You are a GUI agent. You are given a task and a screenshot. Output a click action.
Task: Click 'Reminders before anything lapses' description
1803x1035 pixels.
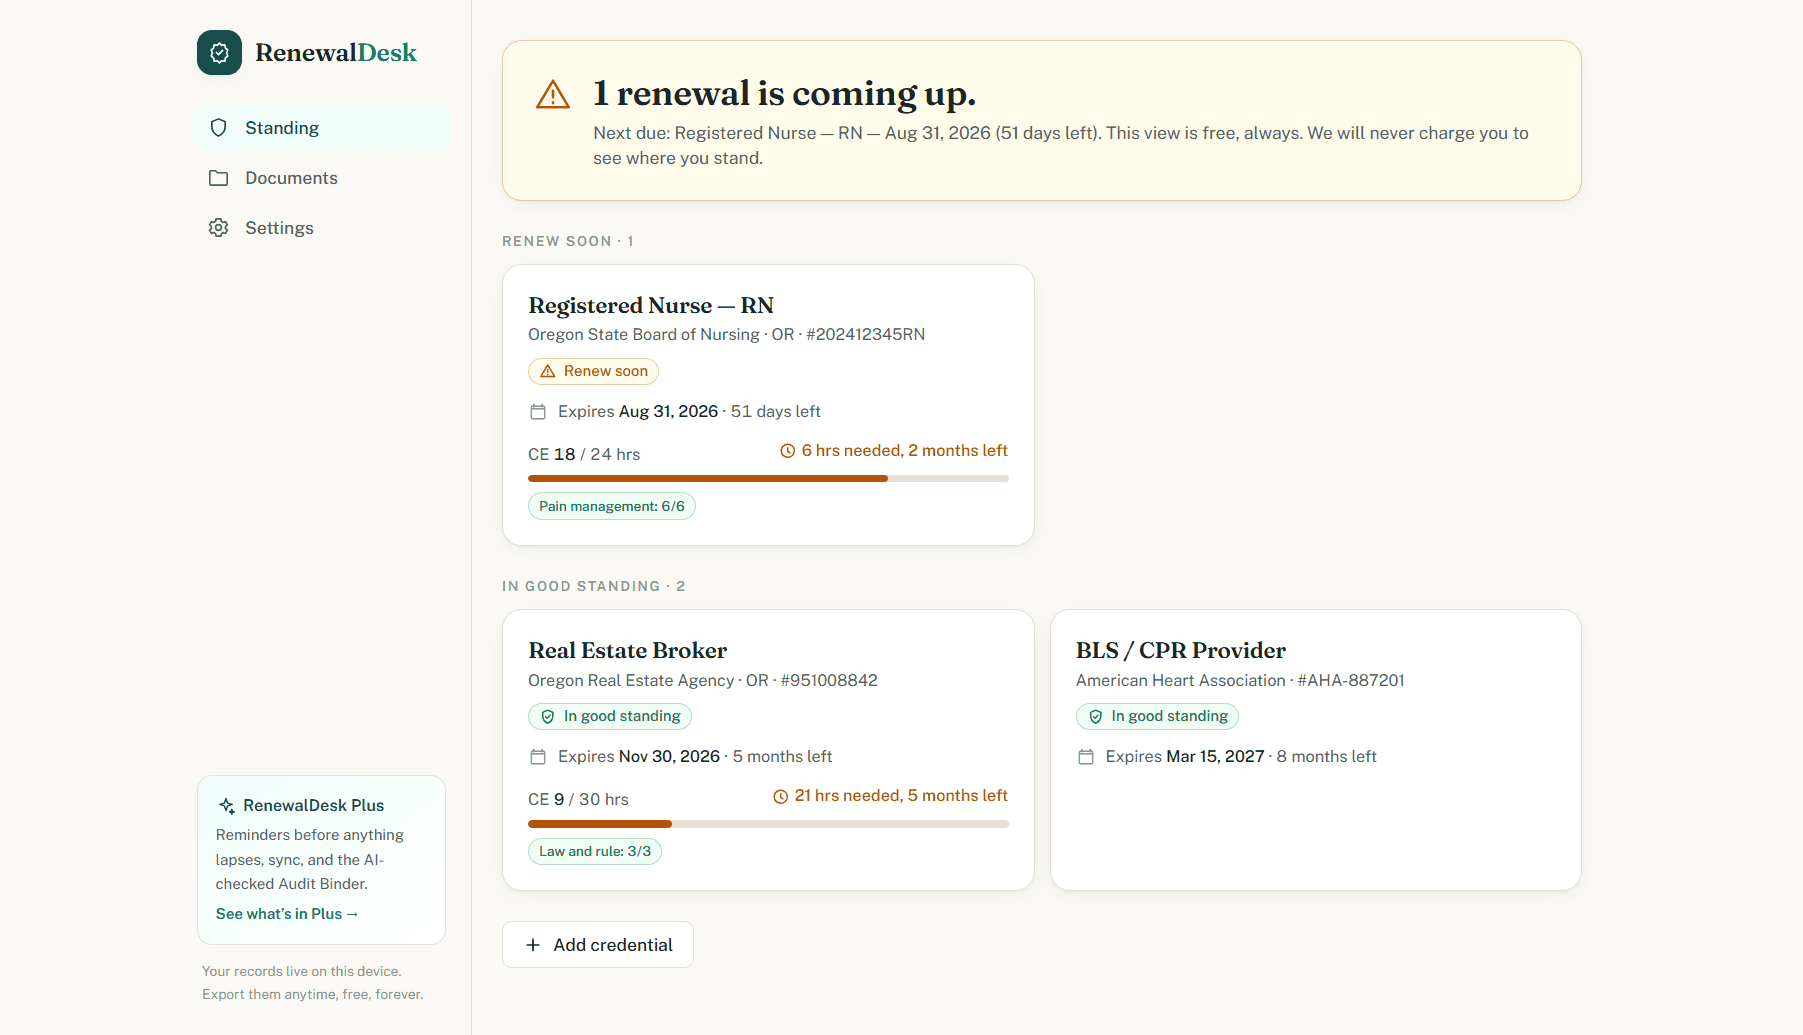310,860
